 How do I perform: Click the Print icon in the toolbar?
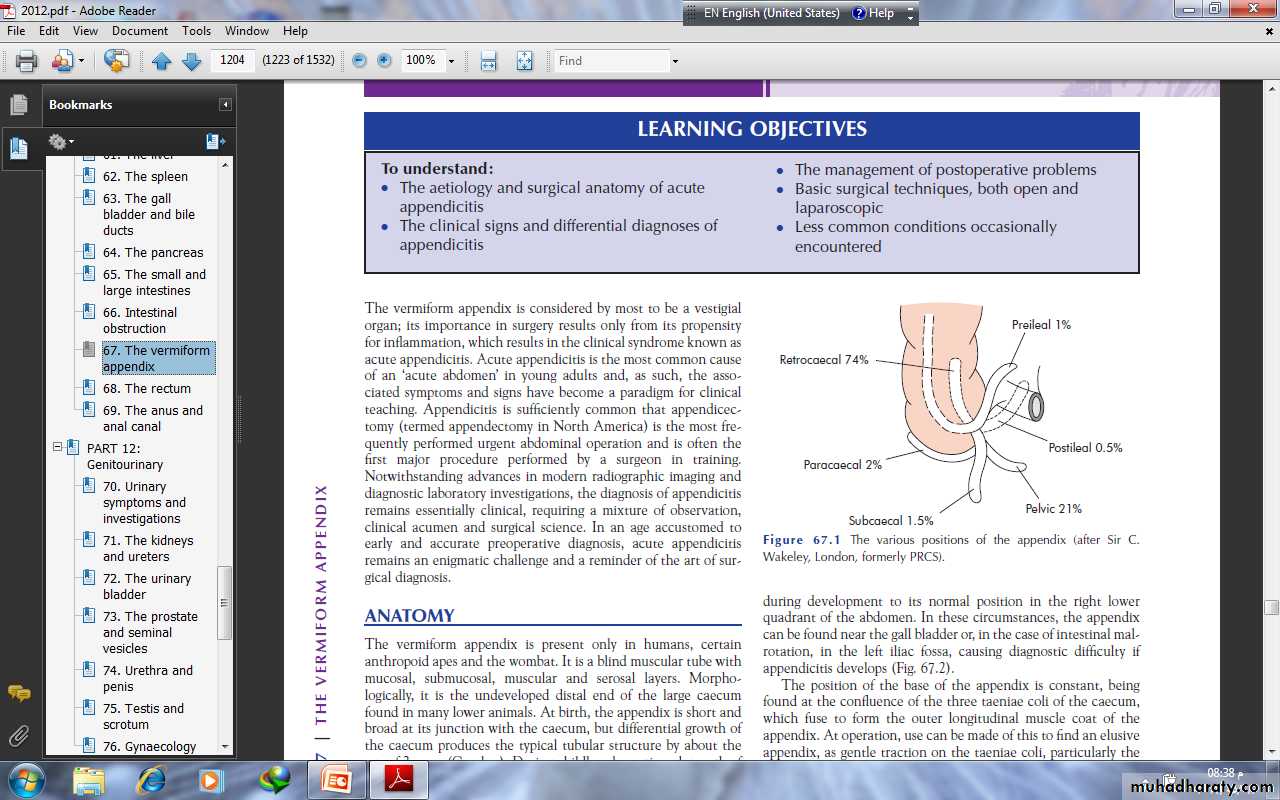27,61
